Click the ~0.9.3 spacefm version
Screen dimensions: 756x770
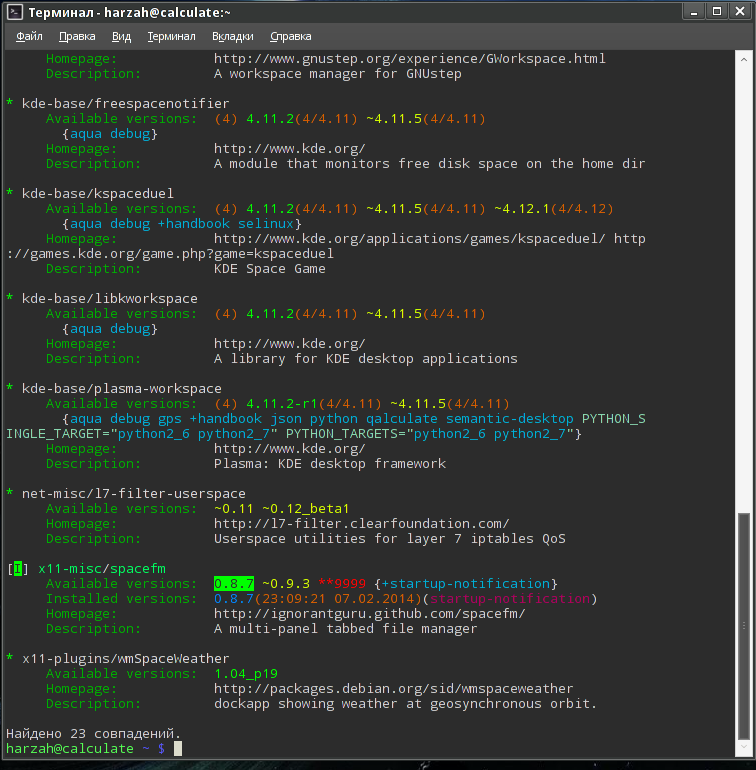[286, 584]
